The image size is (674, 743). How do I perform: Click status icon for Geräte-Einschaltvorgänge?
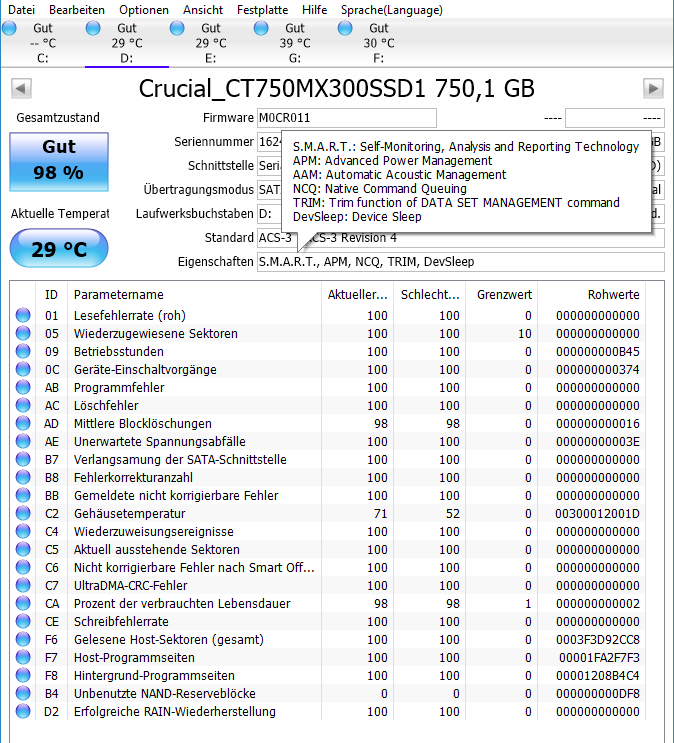tap(23, 369)
